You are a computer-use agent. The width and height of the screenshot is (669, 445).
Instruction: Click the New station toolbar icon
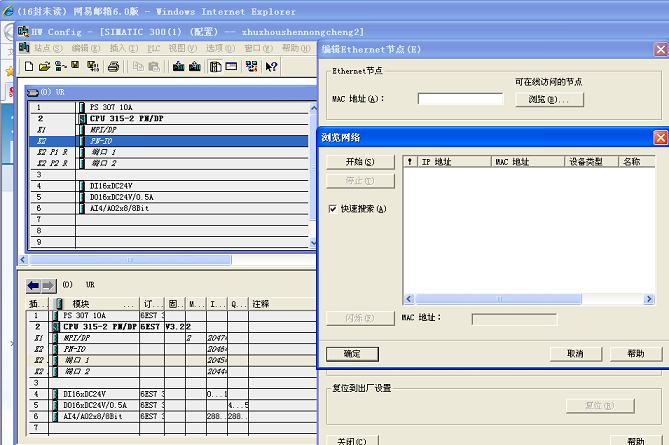coord(29,66)
